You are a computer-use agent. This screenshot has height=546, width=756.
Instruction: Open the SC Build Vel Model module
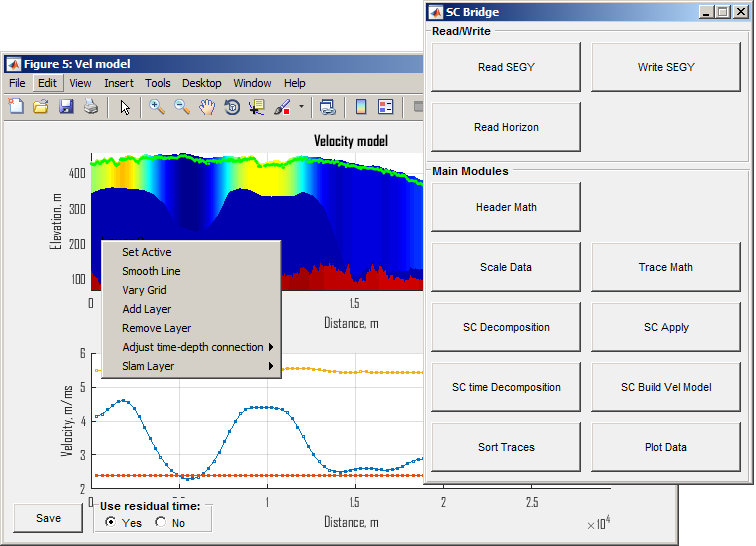coord(666,387)
